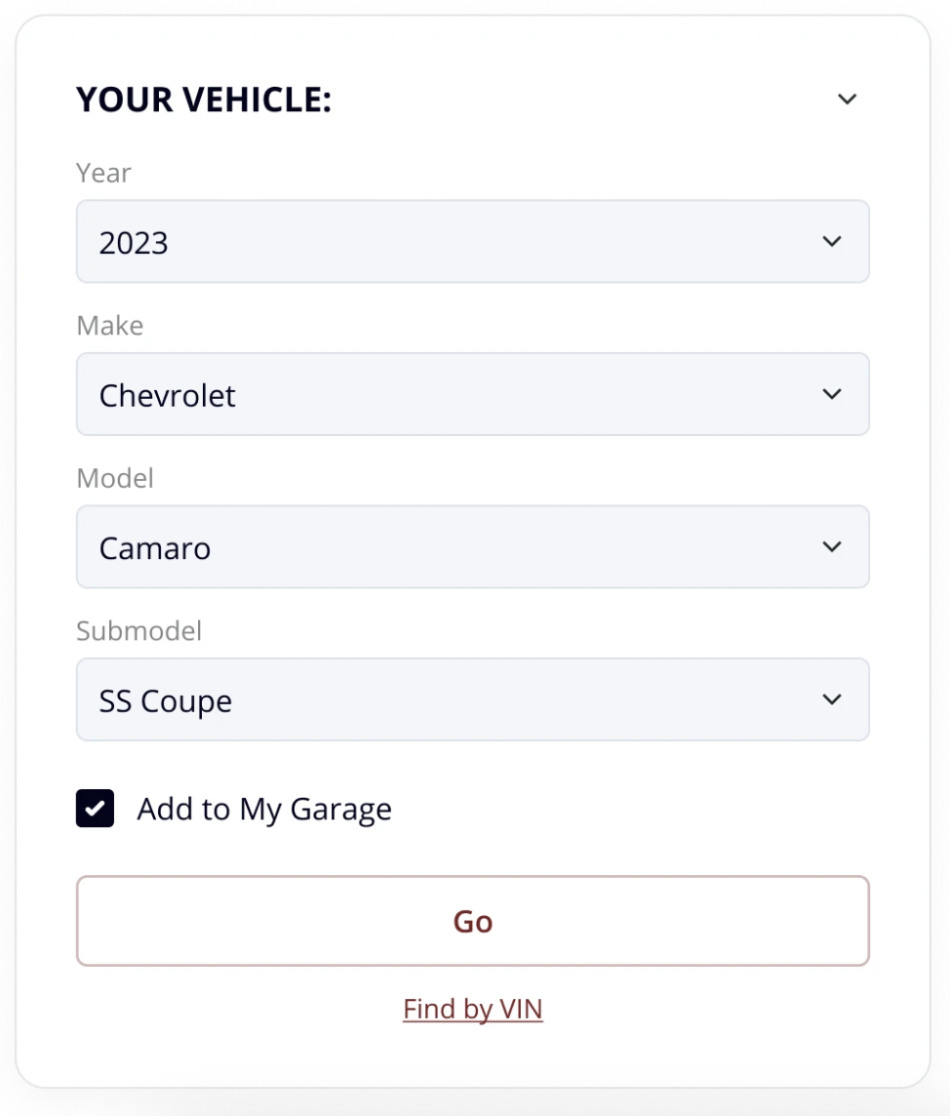Click the arrow icon in the Model field

click(831, 547)
